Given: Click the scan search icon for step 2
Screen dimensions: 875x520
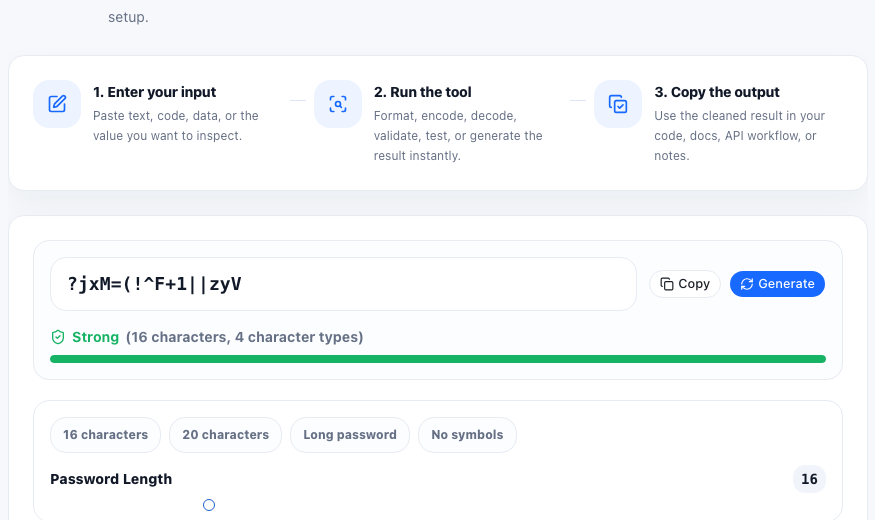Looking at the screenshot, I should pos(338,104).
